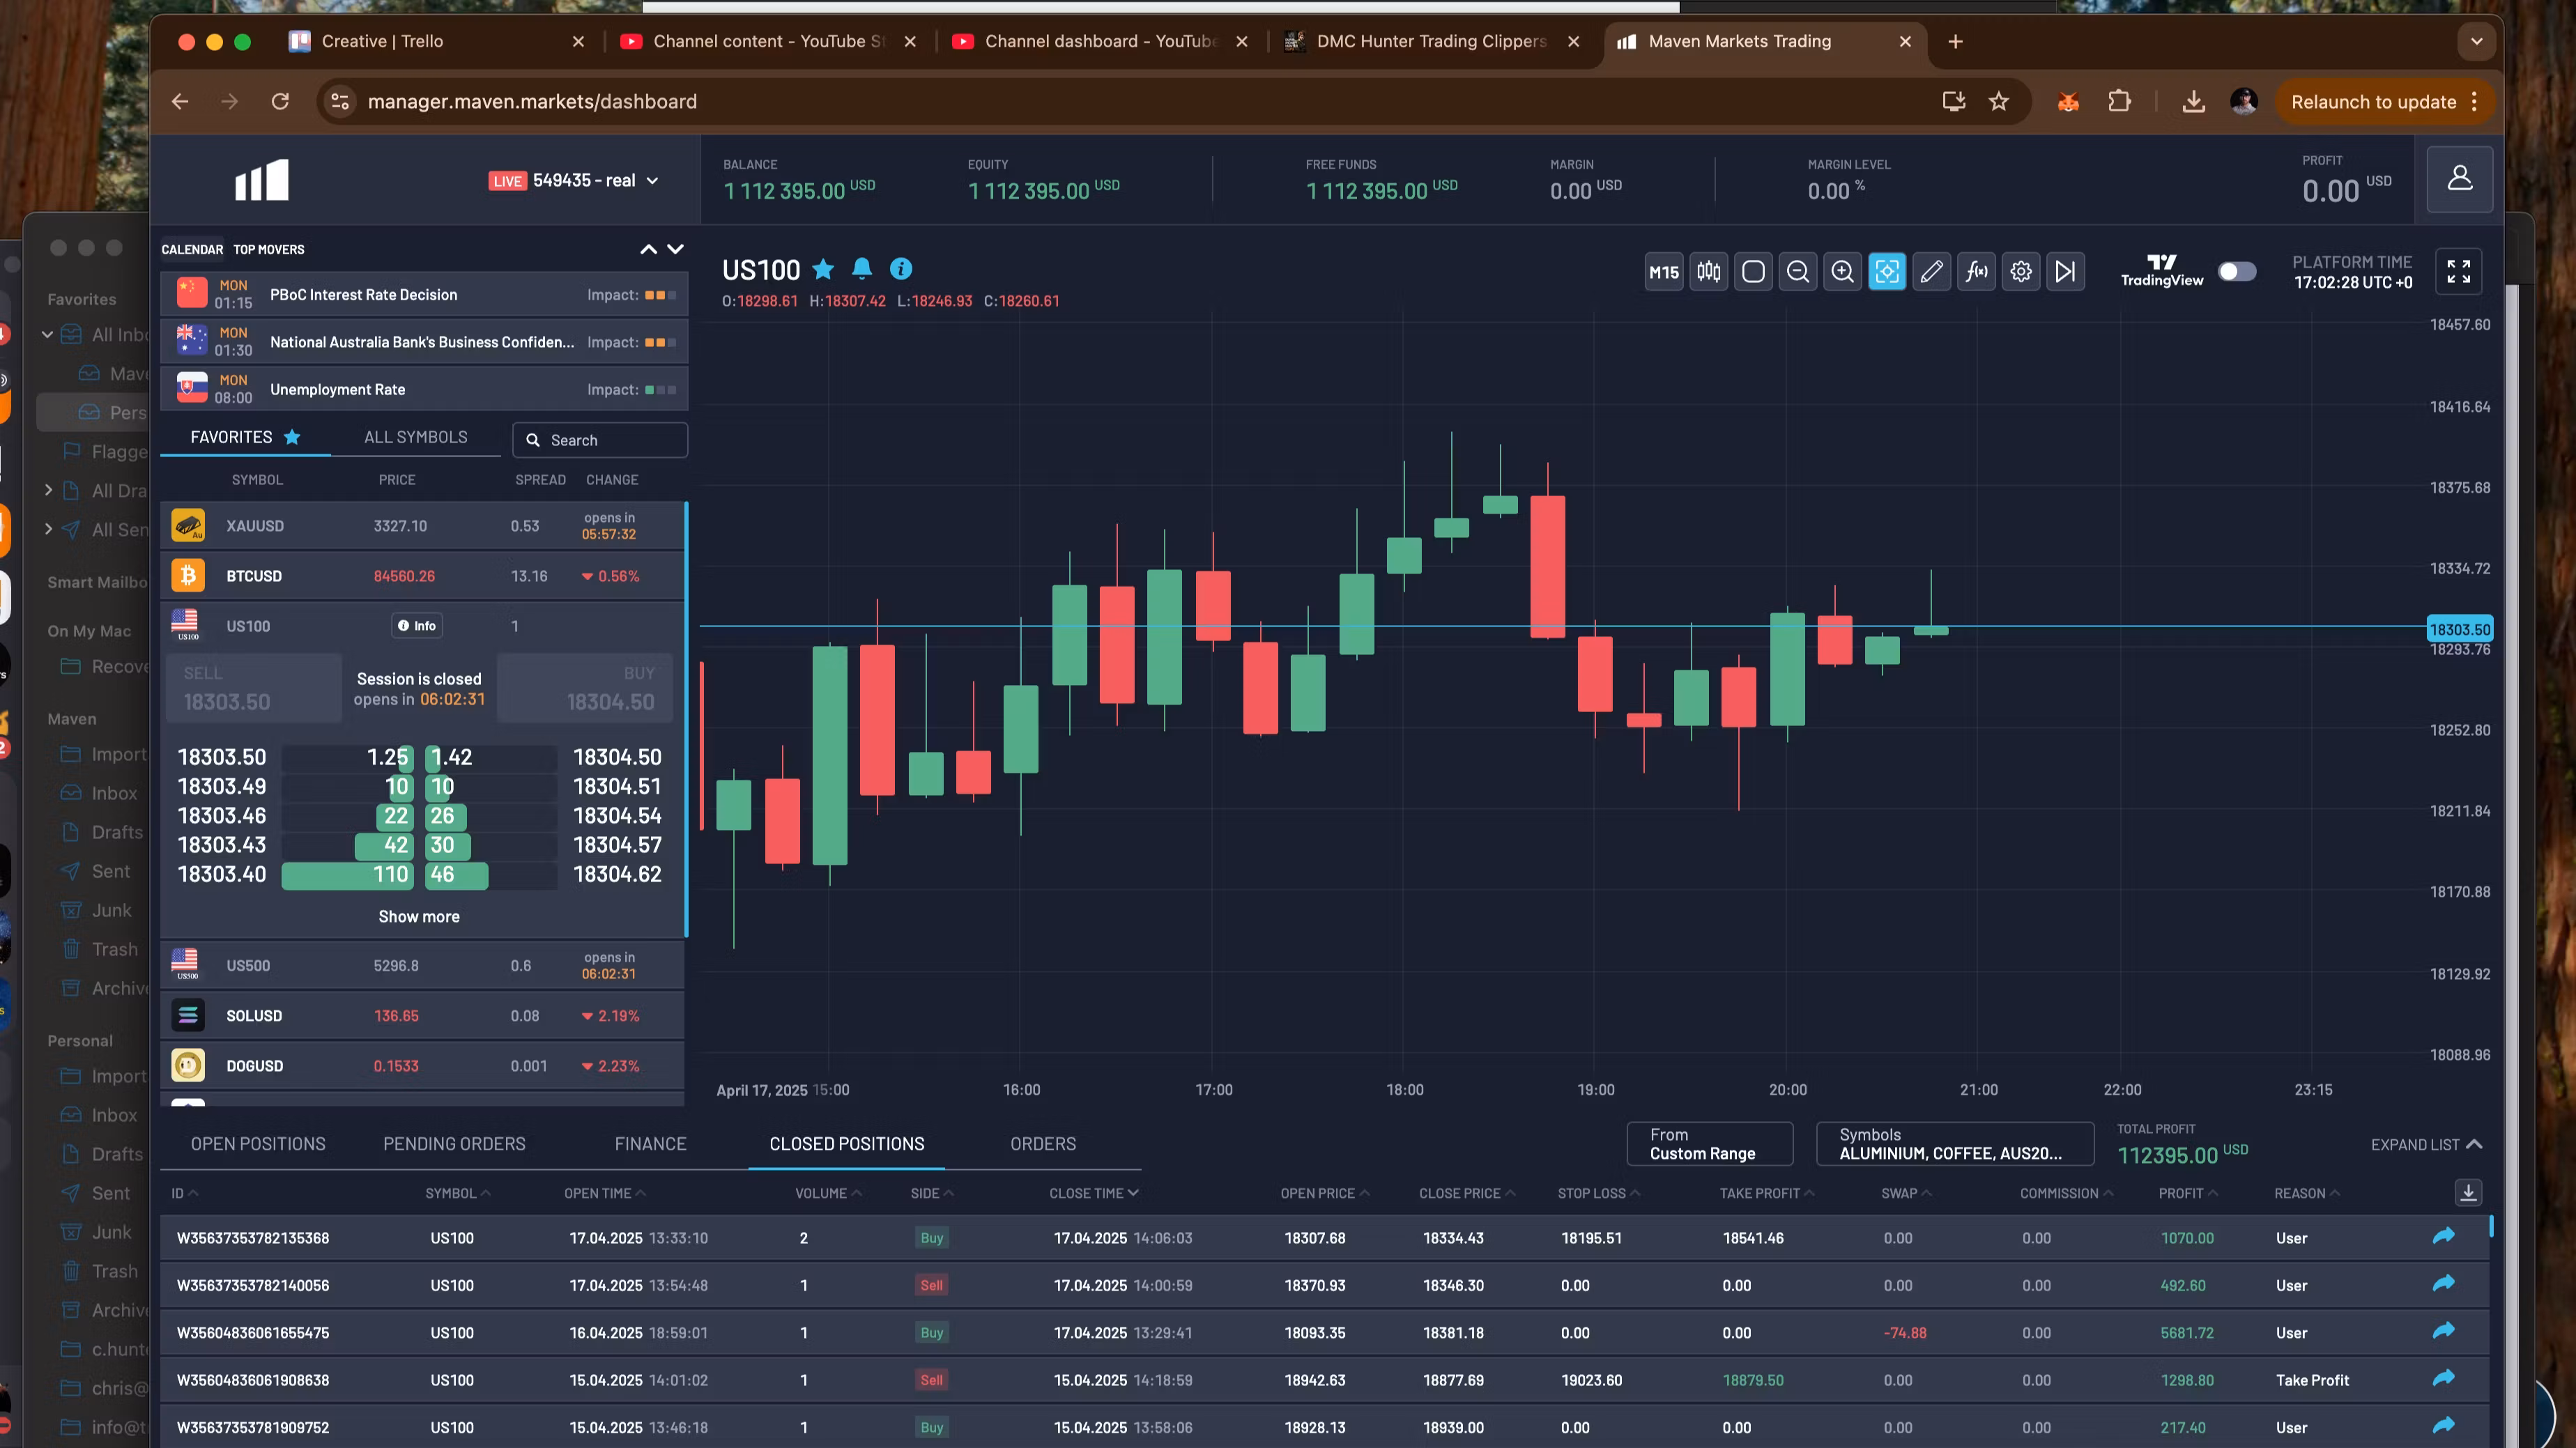Toggle the crosshair tracking tool button
The height and width of the screenshot is (1448, 2576).
(1886, 271)
